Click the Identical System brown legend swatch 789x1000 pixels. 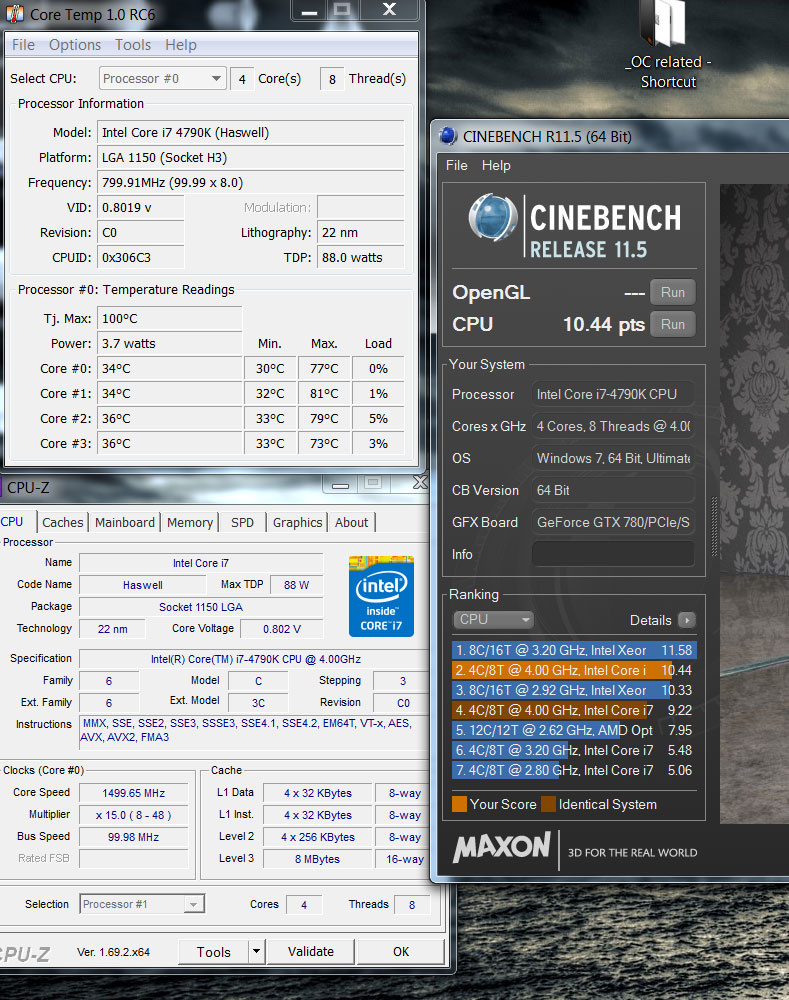coord(549,804)
